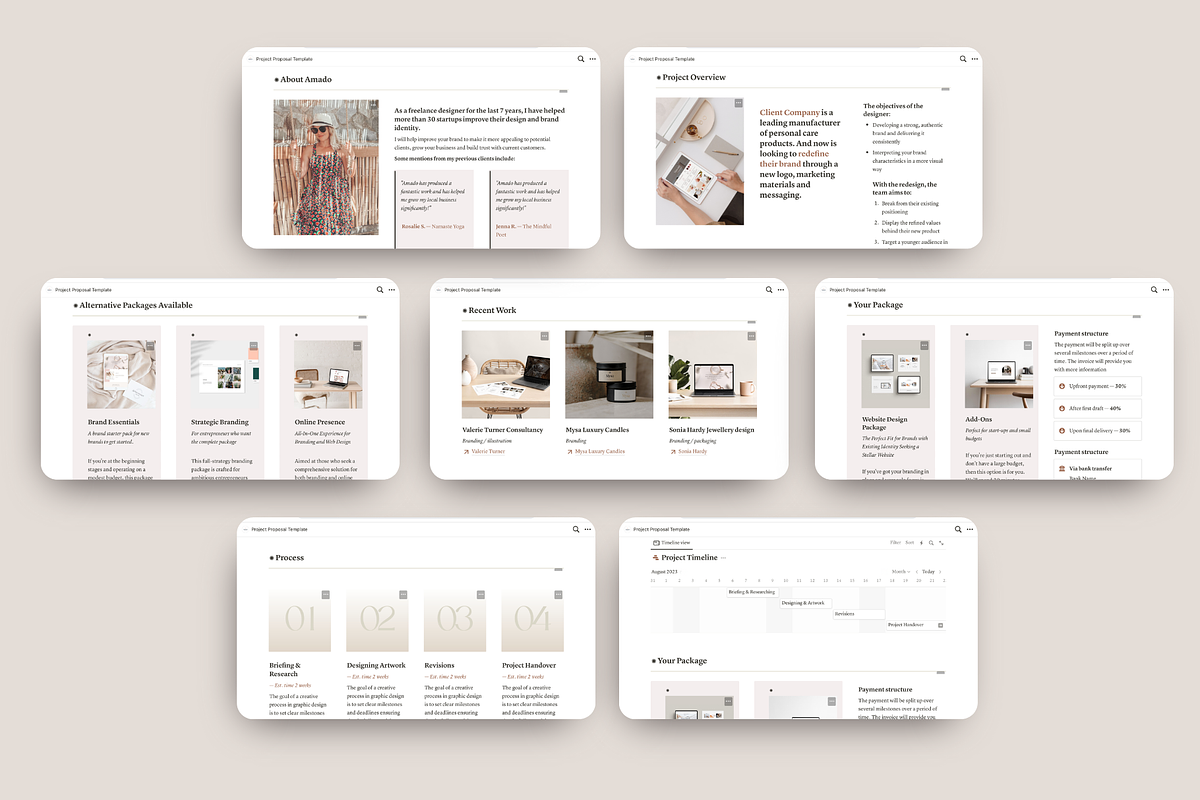Select the Timeline view tab

[676, 542]
